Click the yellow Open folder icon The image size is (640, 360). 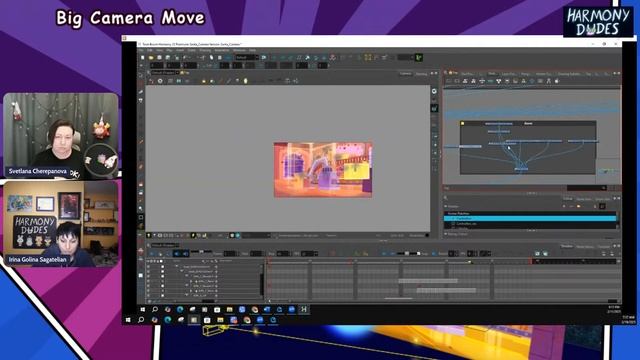(x=151, y=58)
